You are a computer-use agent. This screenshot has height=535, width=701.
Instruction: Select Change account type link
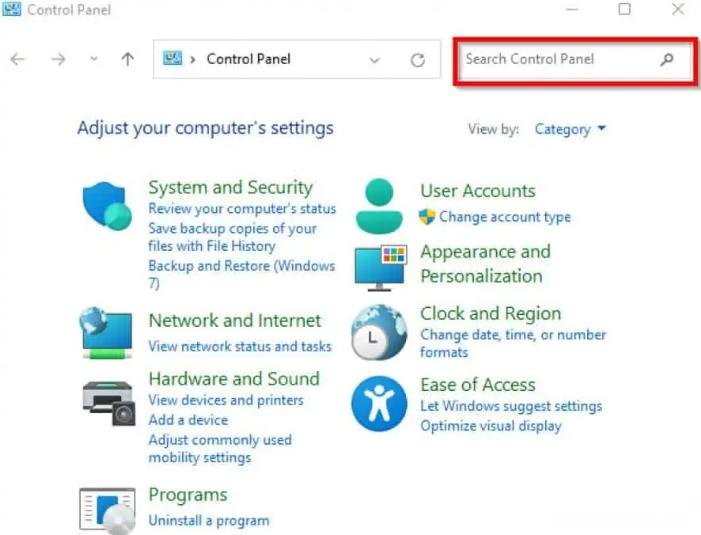505,217
